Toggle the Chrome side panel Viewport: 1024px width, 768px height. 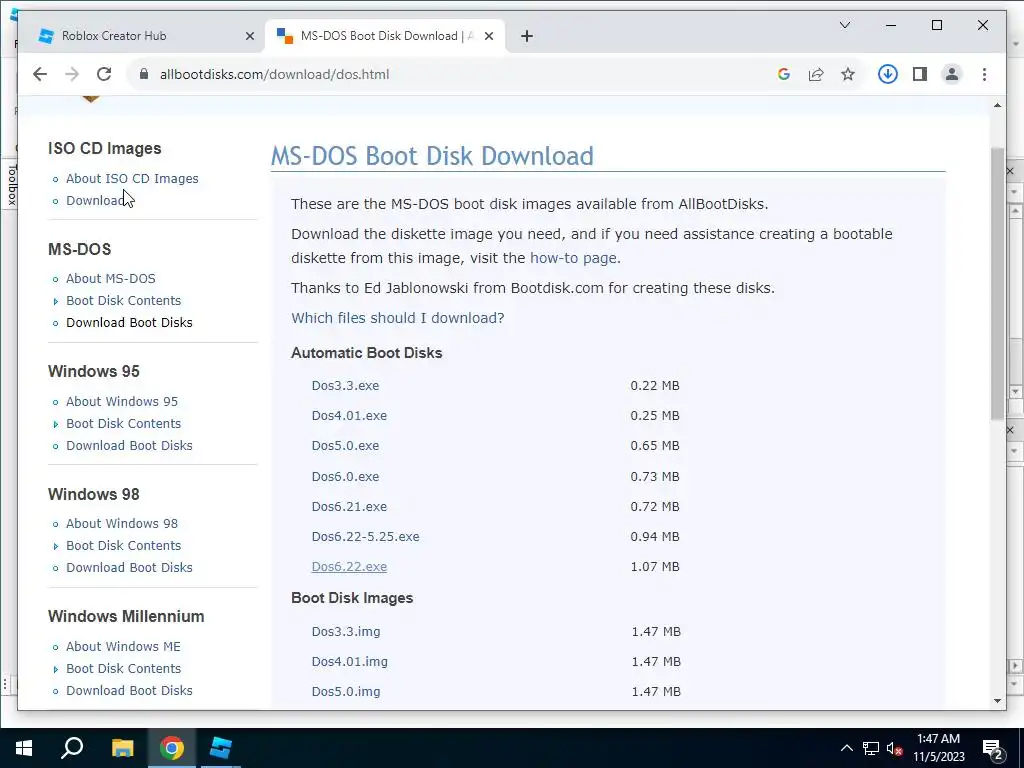920,74
